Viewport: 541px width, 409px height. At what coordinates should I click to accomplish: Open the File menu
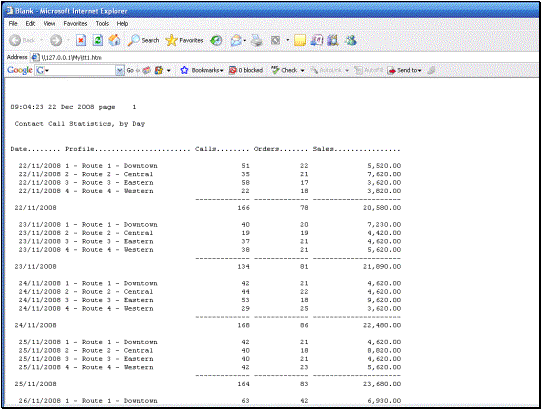point(13,23)
